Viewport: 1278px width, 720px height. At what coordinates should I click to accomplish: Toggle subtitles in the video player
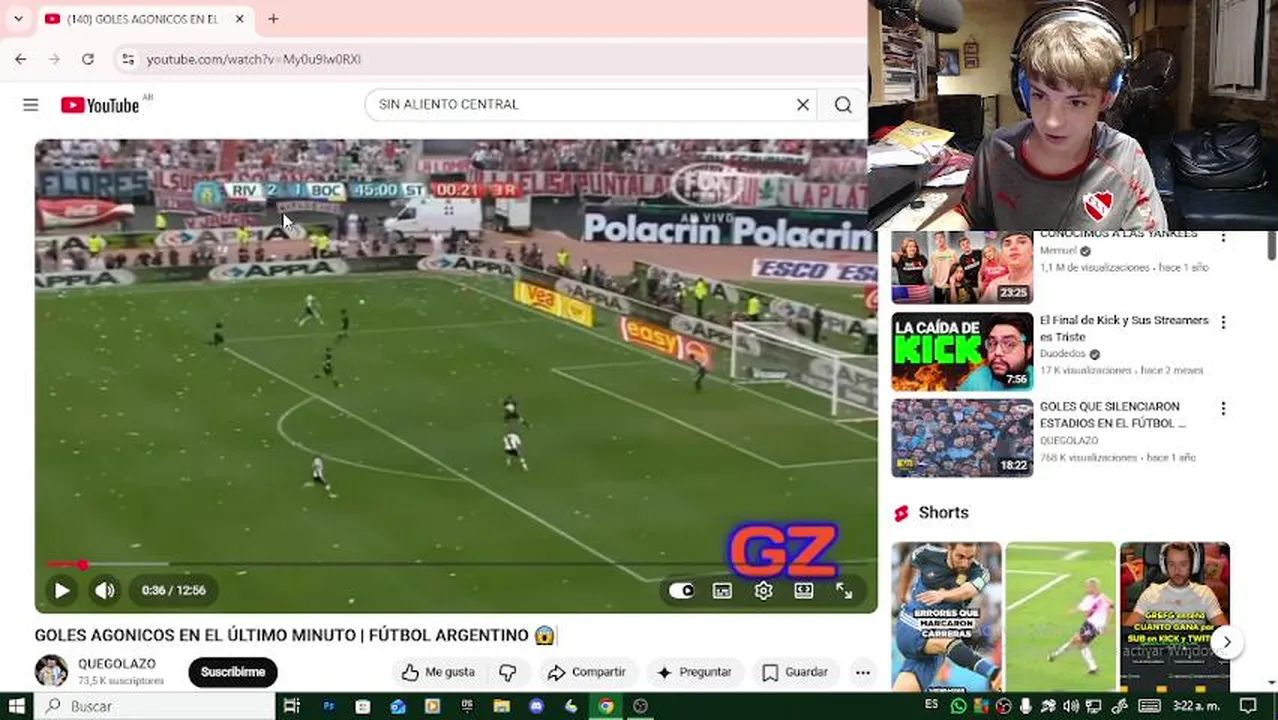coord(722,590)
